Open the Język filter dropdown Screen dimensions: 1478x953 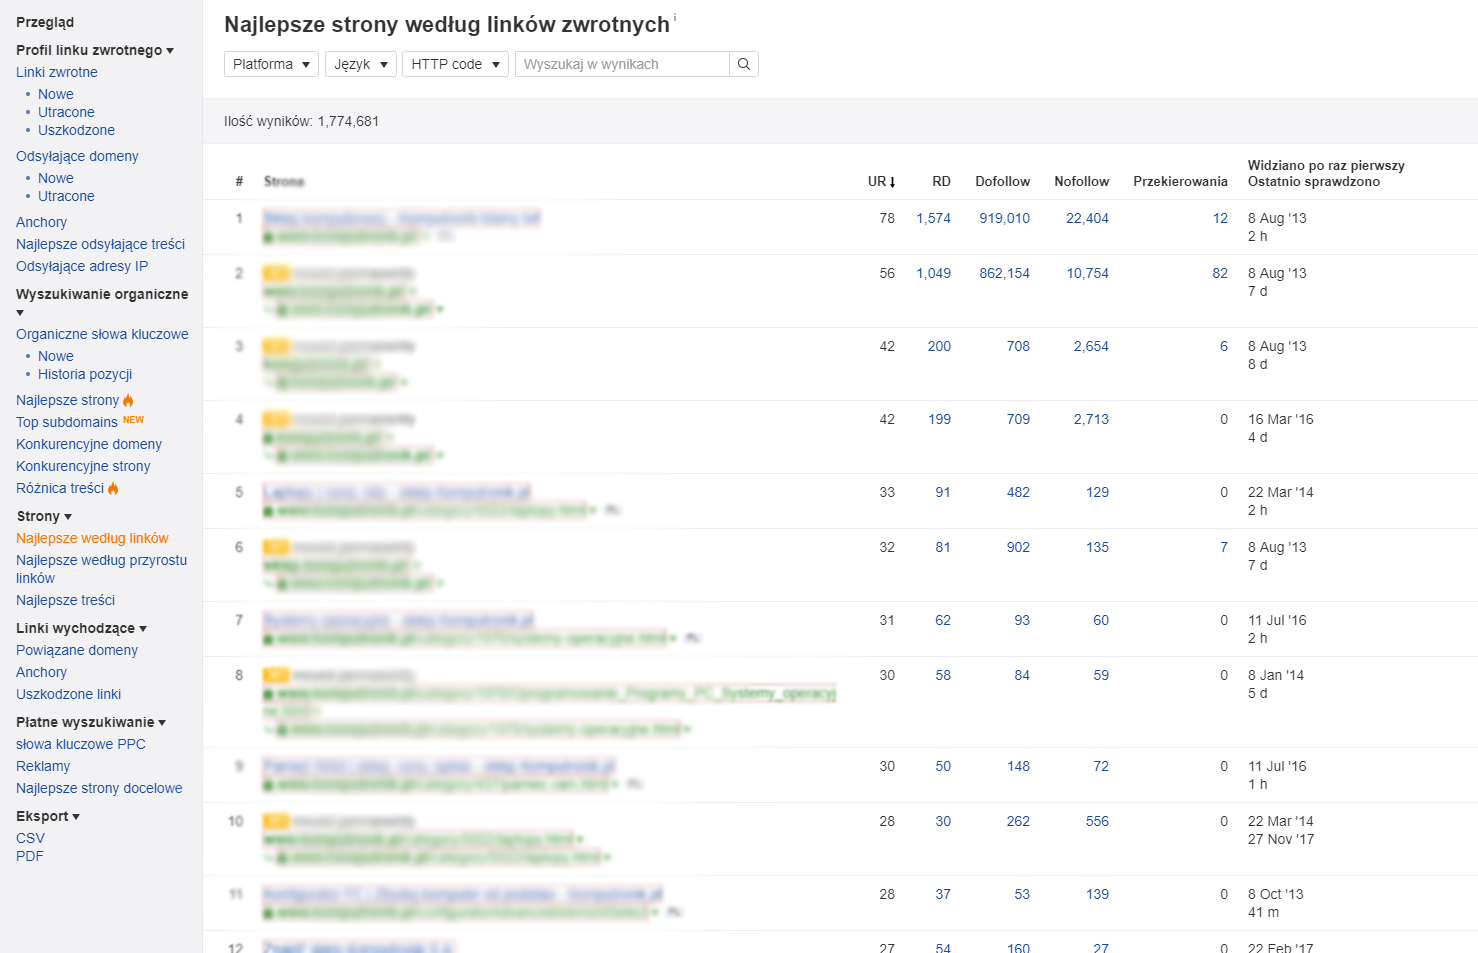pos(360,64)
